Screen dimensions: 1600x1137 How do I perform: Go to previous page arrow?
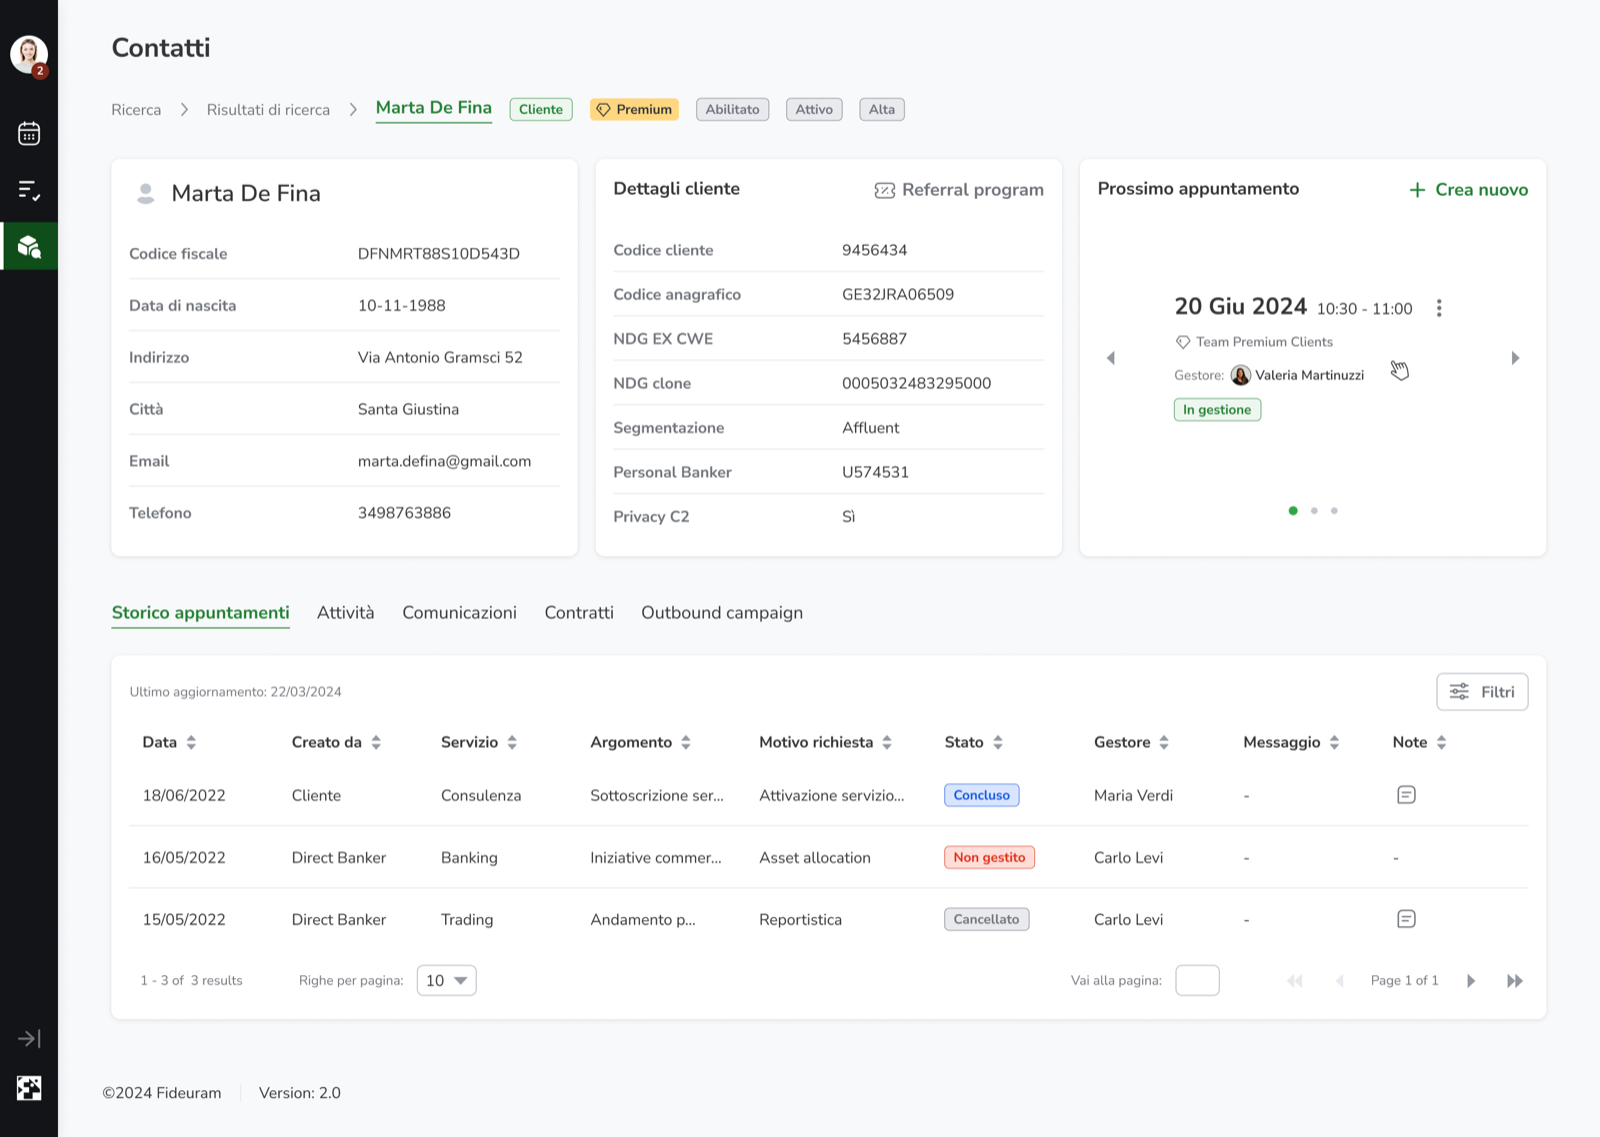[1339, 981]
